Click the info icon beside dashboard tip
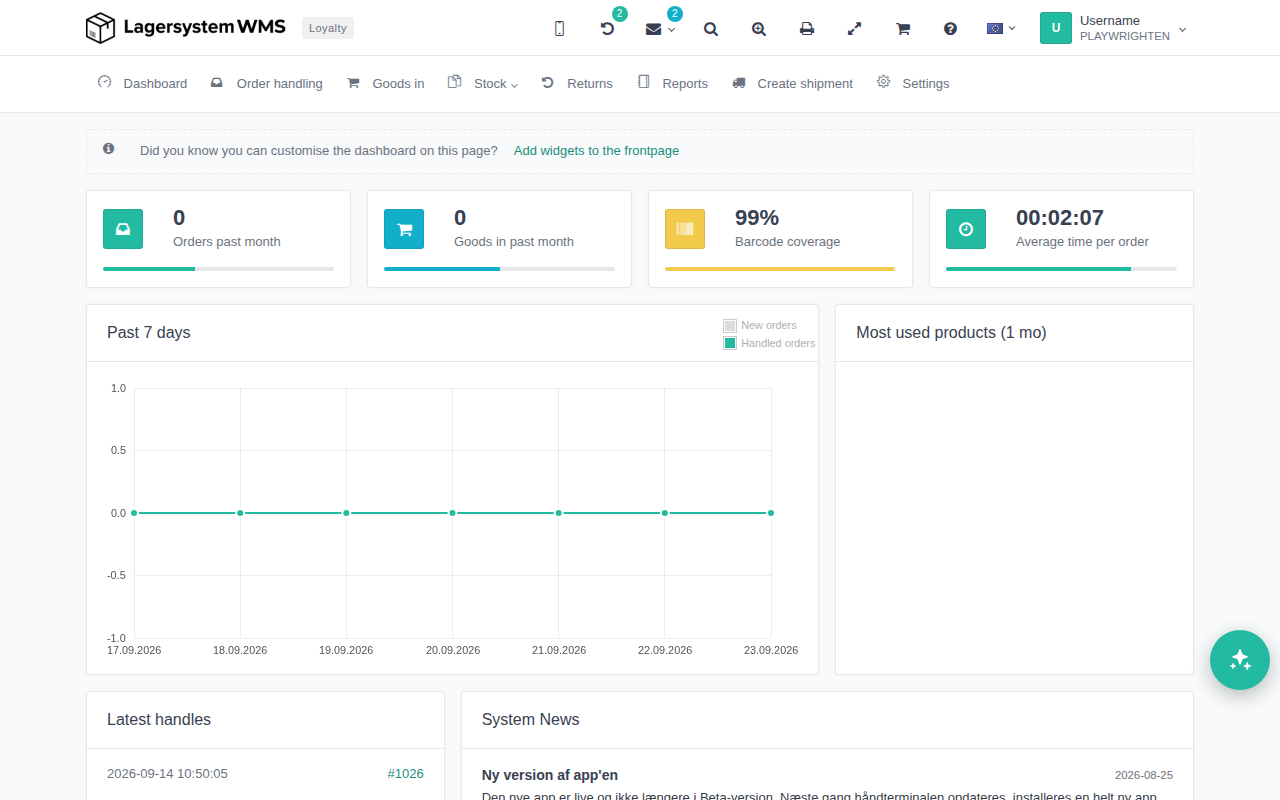This screenshot has width=1280, height=800. click(109, 149)
